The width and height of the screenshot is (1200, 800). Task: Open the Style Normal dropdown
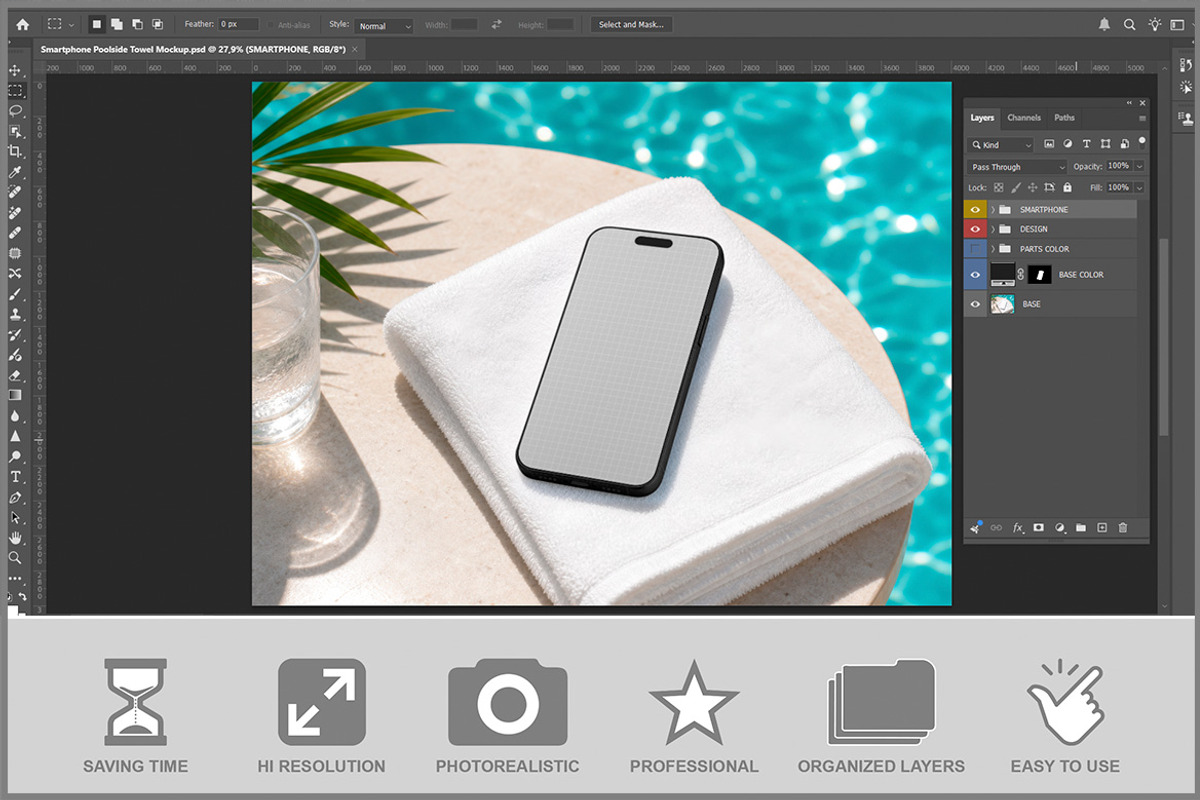tap(384, 25)
